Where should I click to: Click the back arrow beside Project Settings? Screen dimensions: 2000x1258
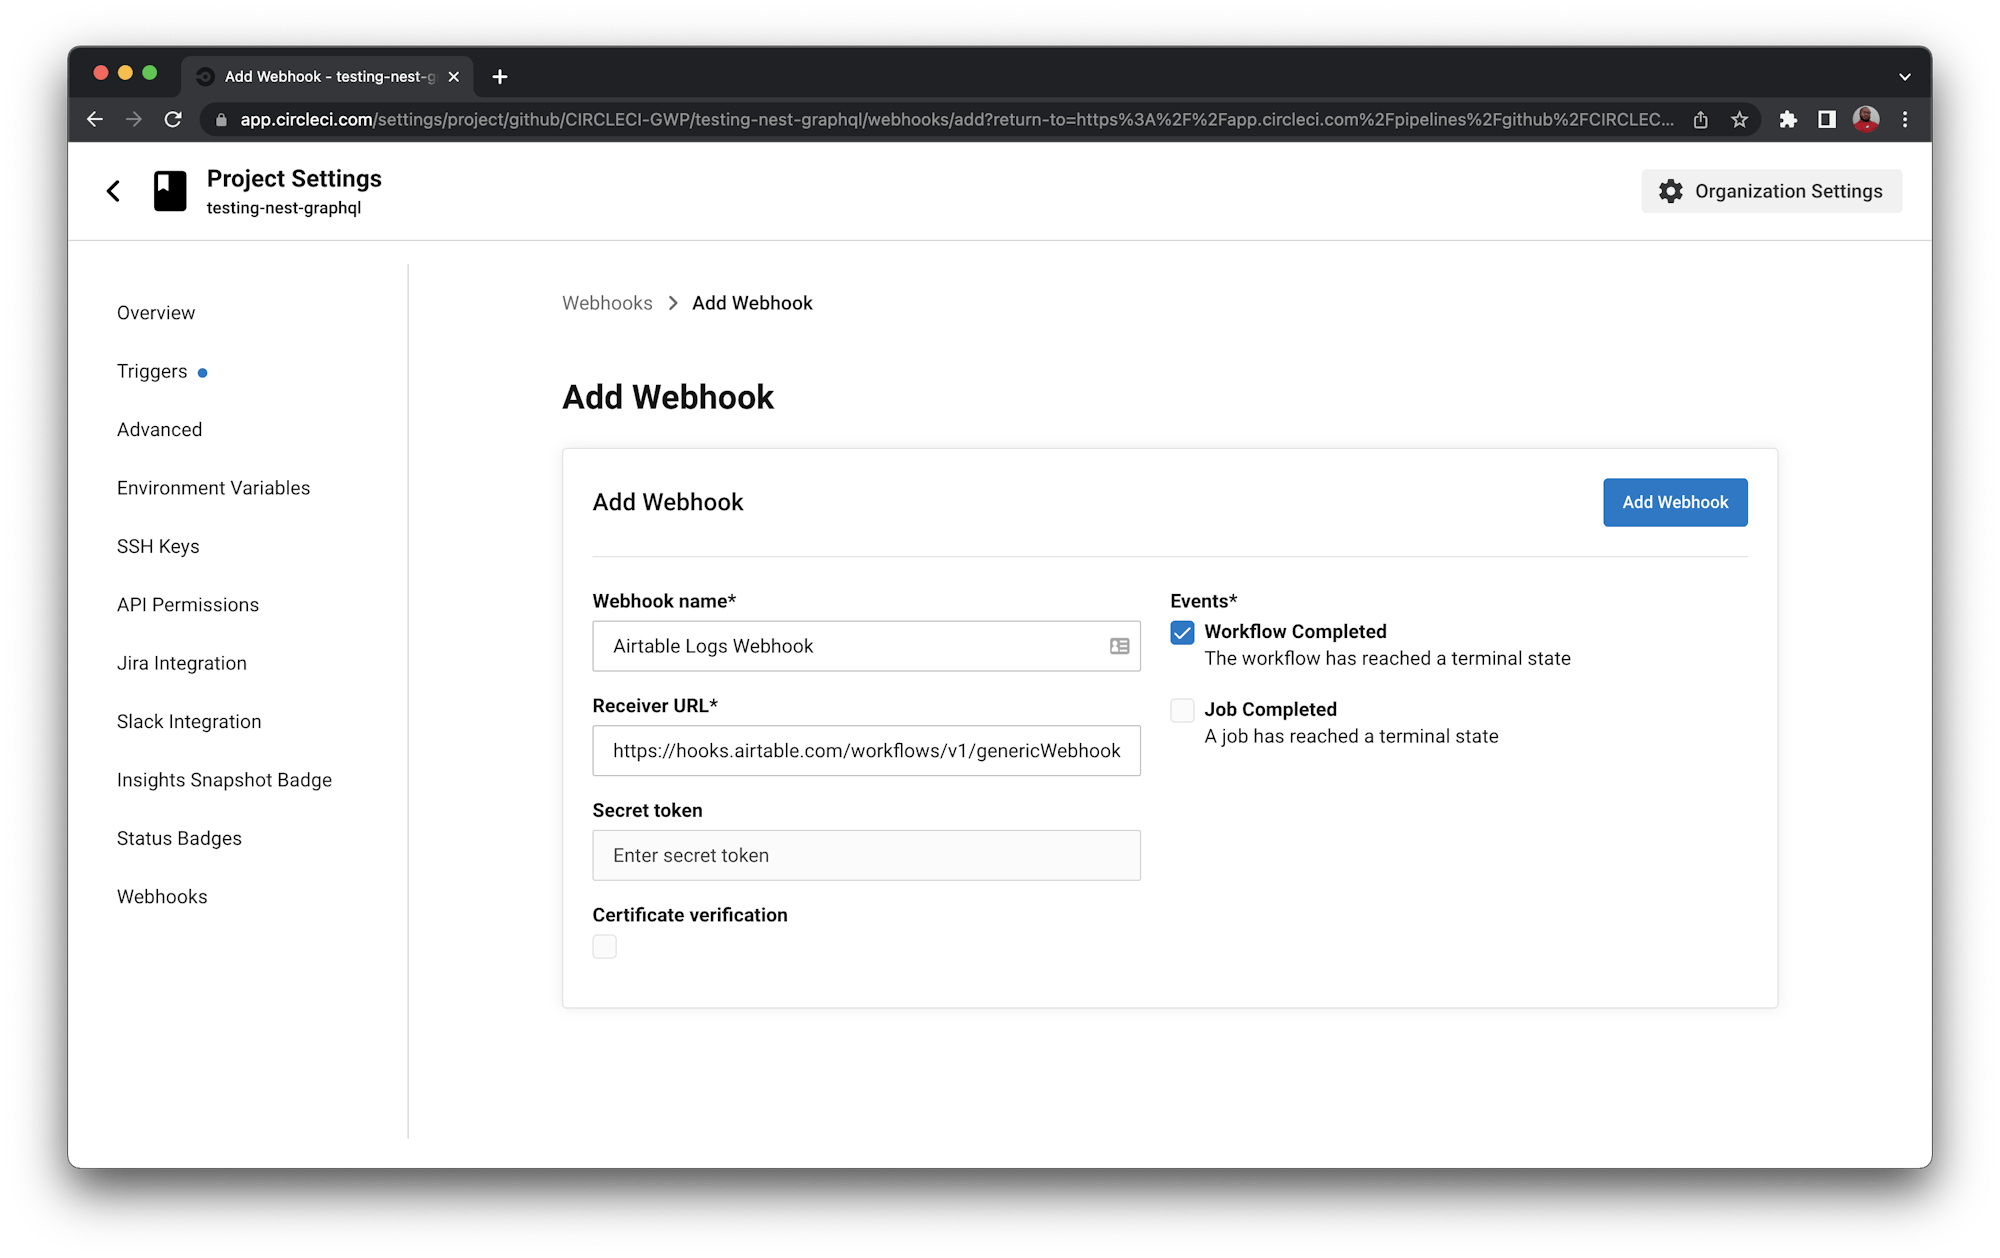click(x=113, y=190)
